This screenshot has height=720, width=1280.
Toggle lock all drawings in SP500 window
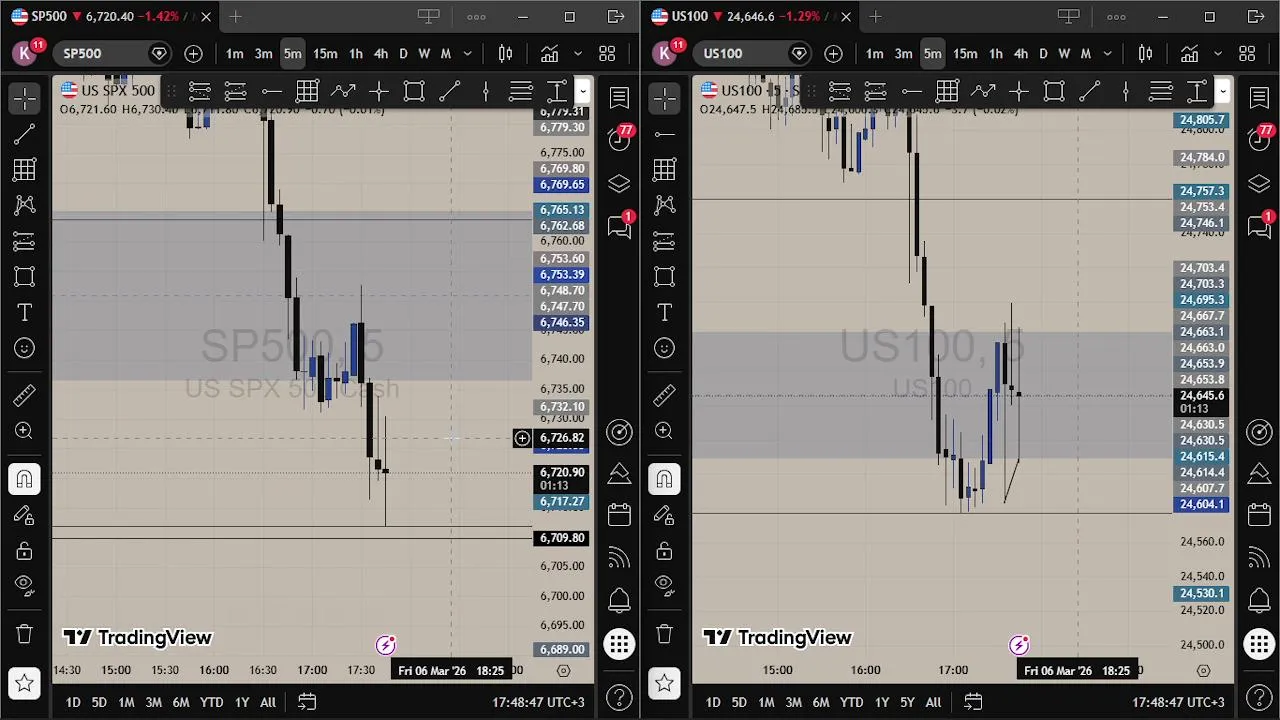pos(25,551)
